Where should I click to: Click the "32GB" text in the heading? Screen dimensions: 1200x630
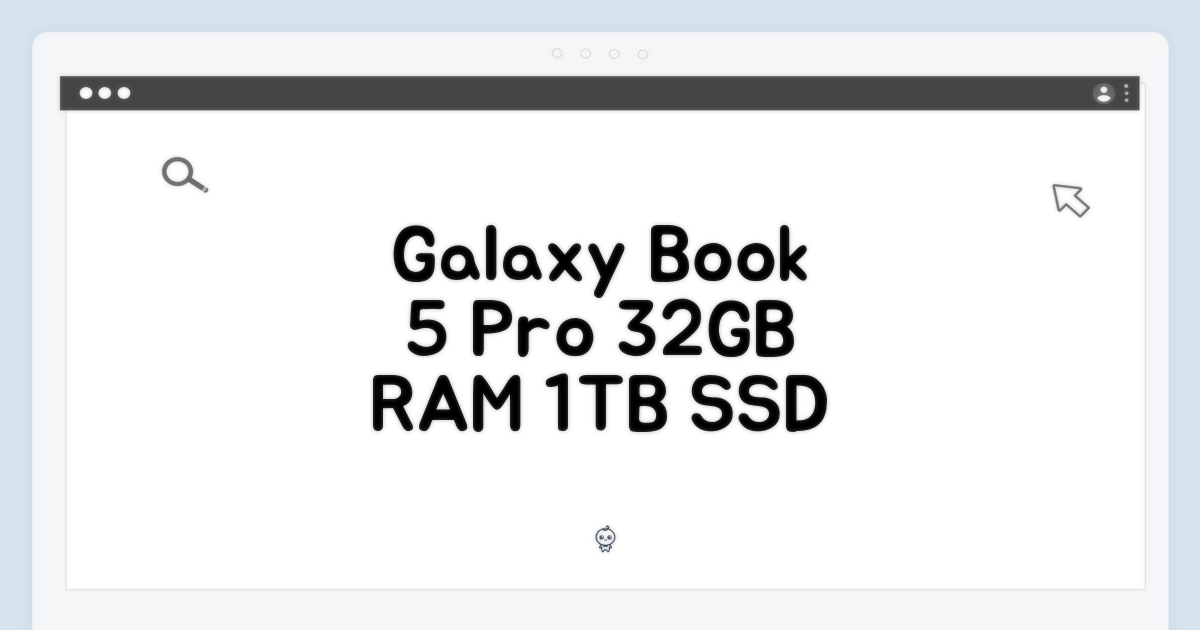[x=707, y=333]
